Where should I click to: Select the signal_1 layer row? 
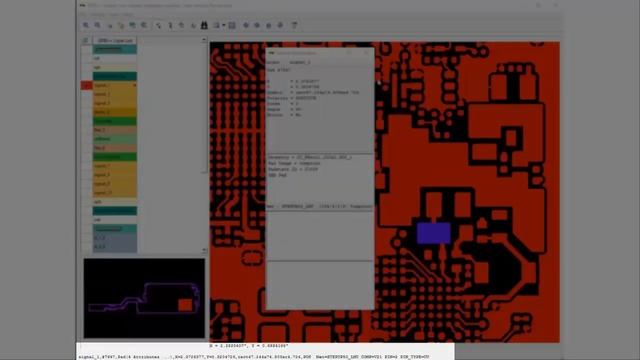click(114, 85)
